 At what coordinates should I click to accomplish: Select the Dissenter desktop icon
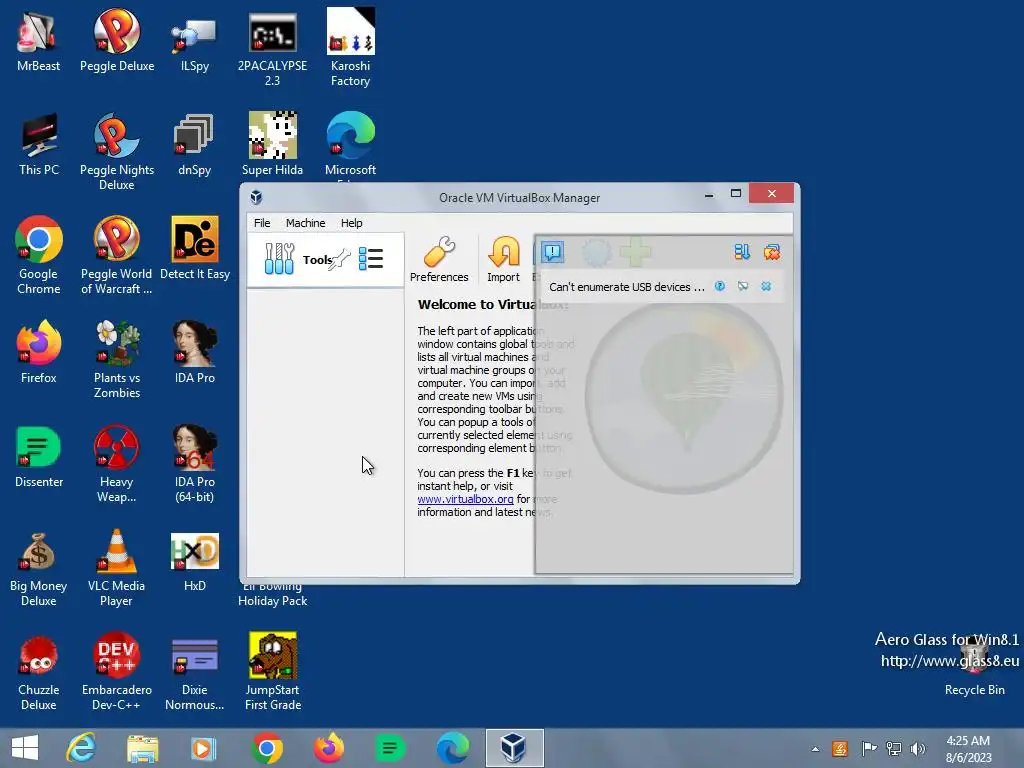(x=39, y=456)
